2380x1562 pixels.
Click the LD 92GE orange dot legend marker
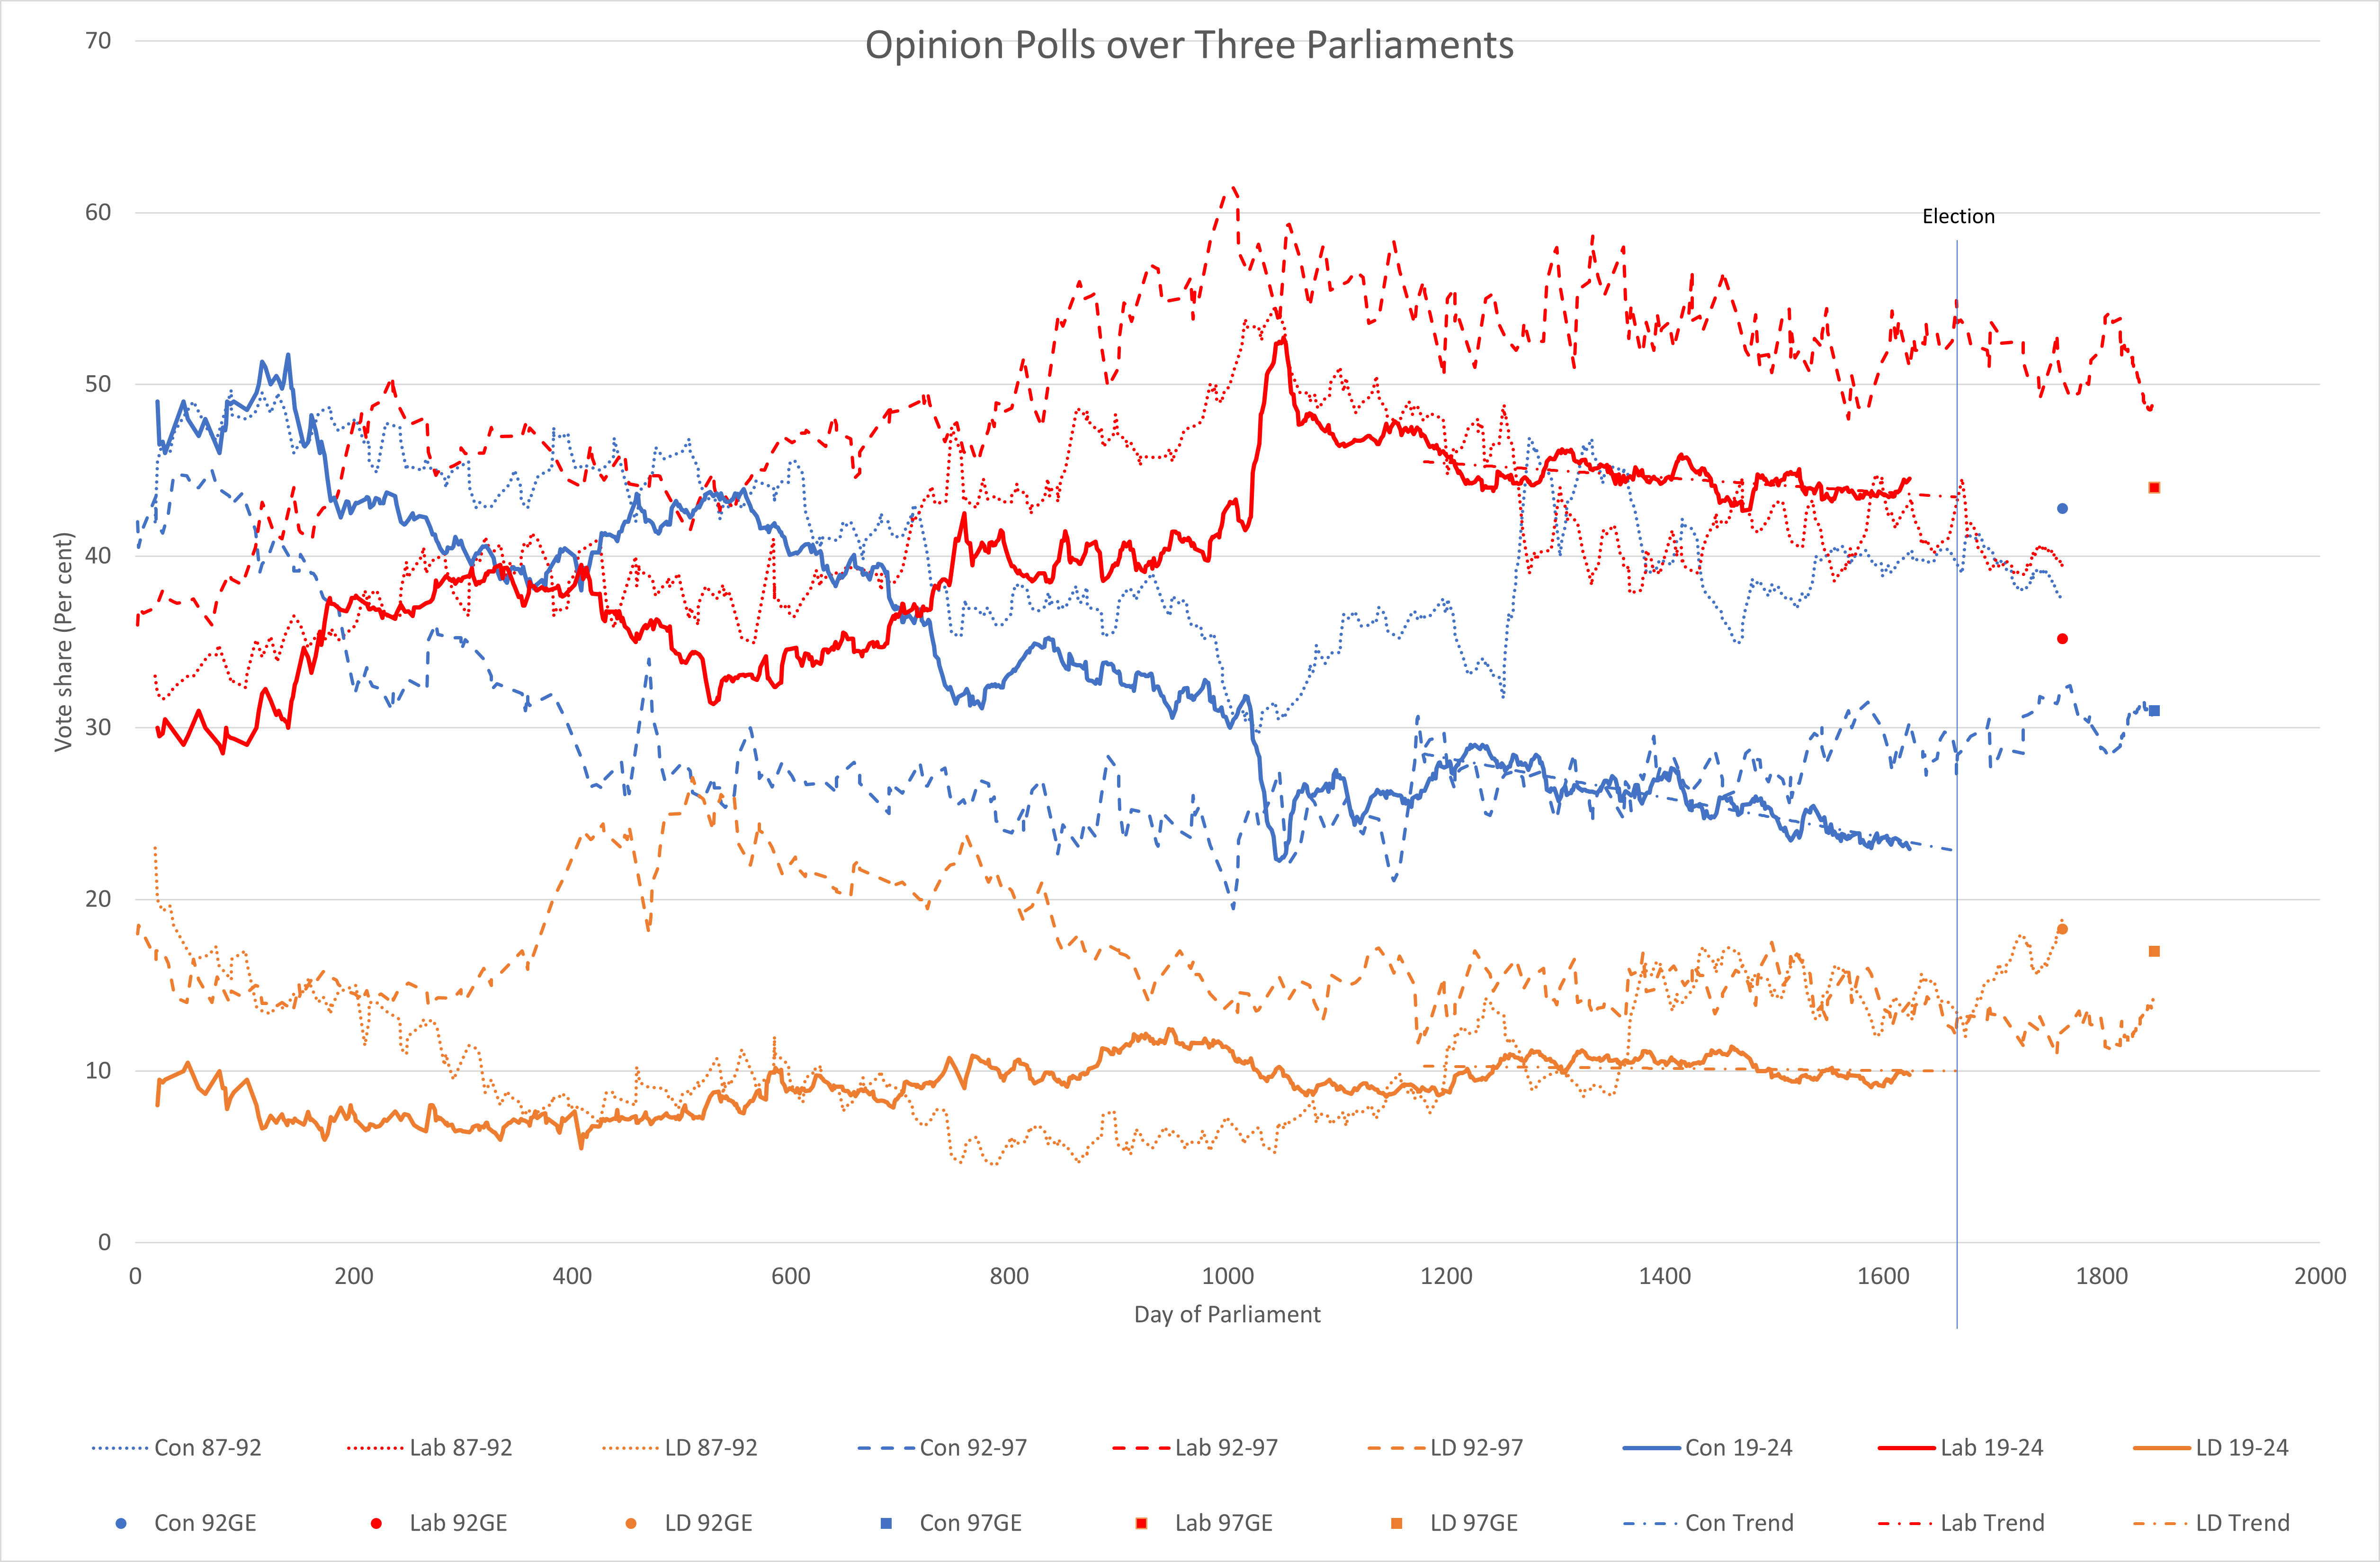[631, 1524]
